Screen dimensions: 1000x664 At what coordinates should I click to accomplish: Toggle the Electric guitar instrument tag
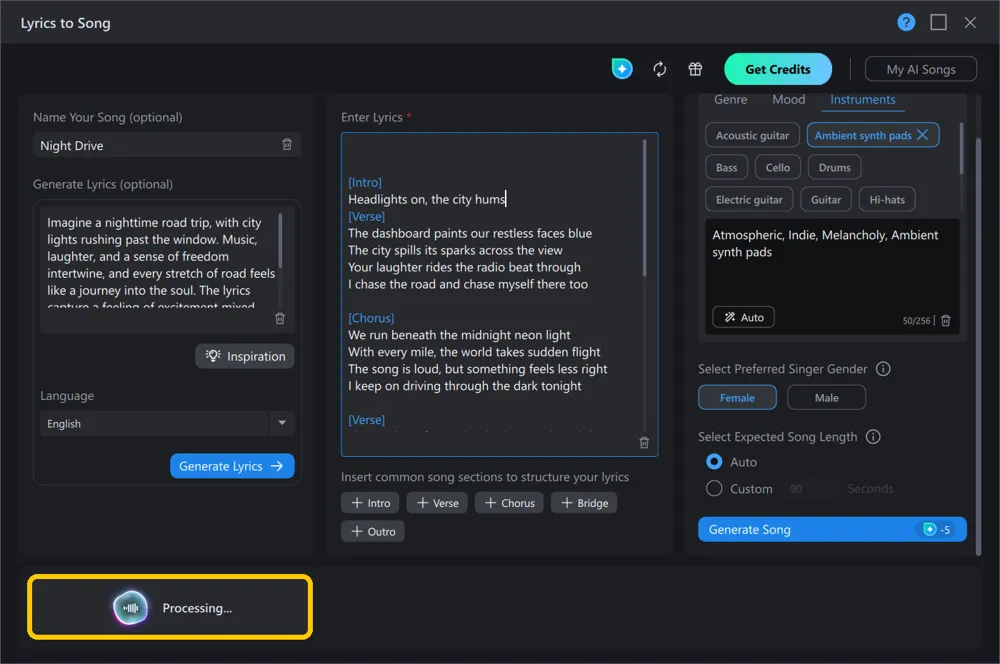[x=749, y=200]
